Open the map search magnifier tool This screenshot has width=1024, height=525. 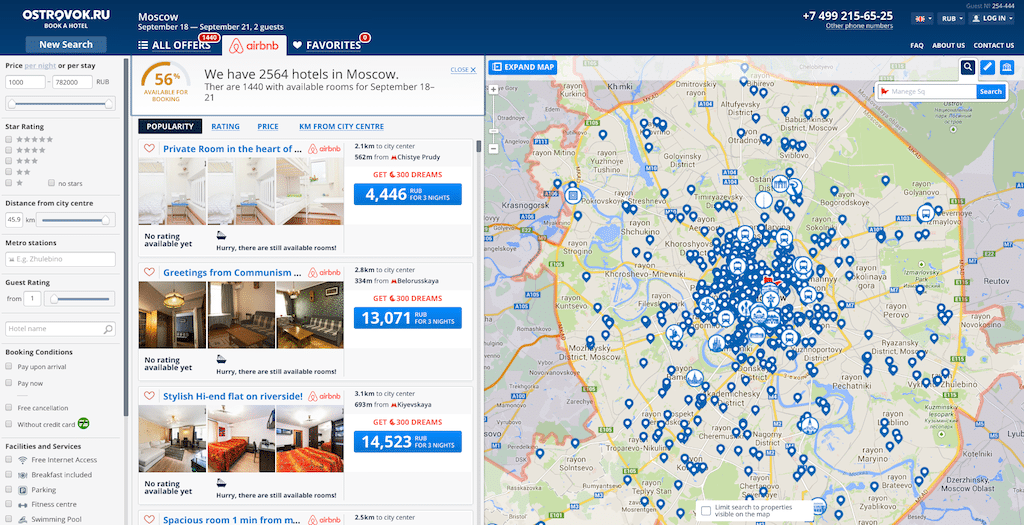point(968,67)
